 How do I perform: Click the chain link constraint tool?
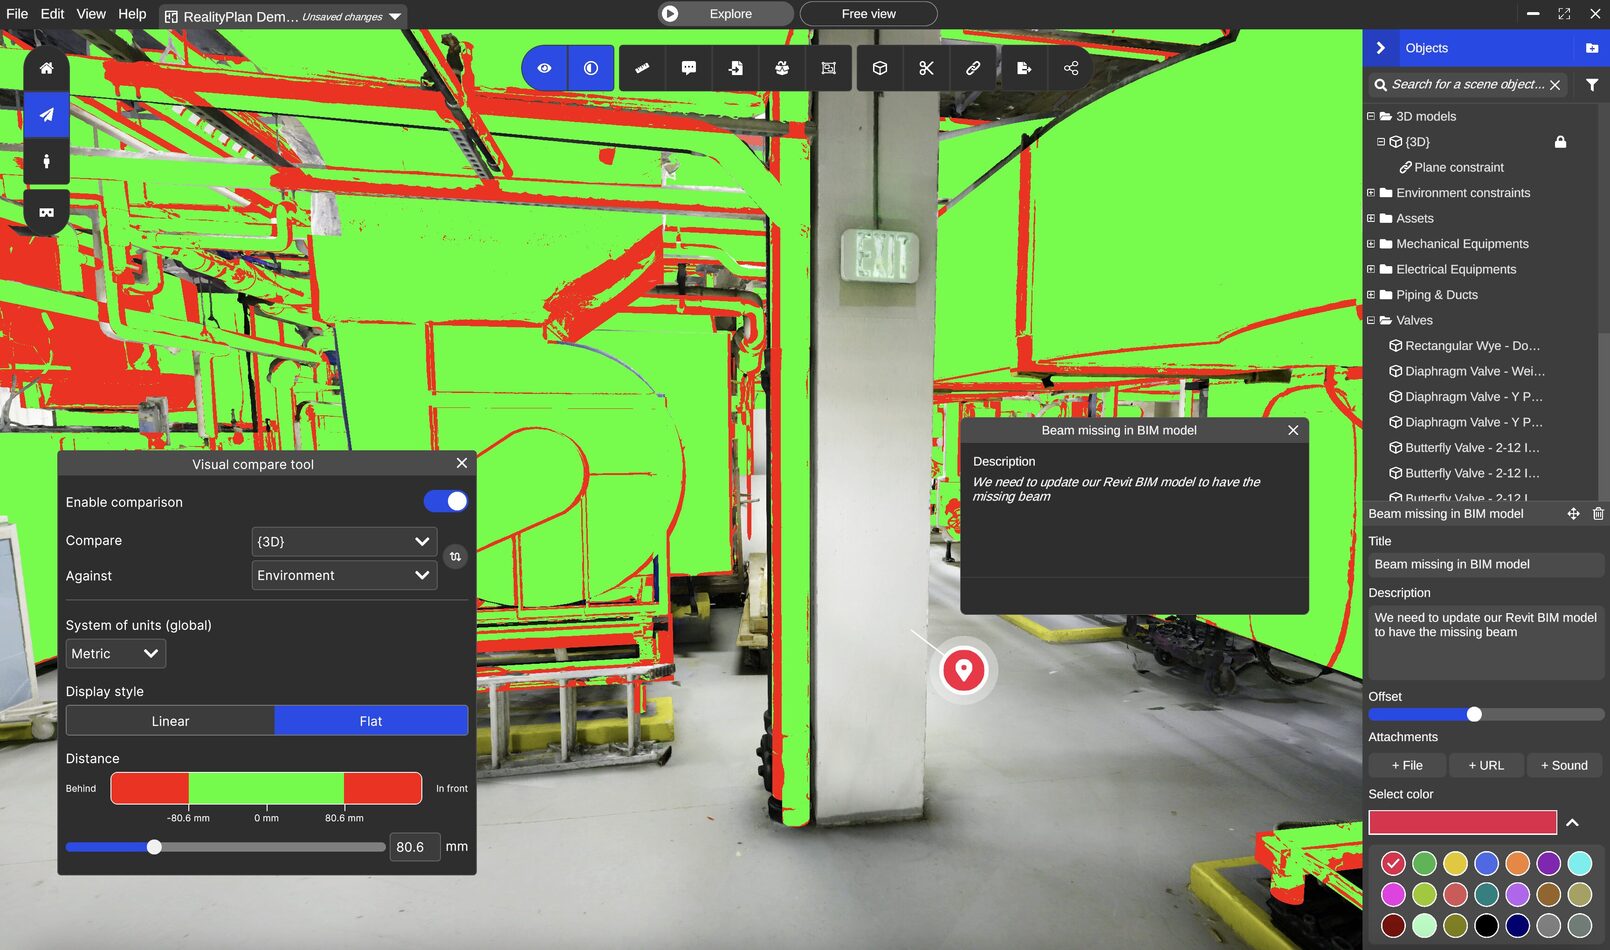tap(972, 68)
